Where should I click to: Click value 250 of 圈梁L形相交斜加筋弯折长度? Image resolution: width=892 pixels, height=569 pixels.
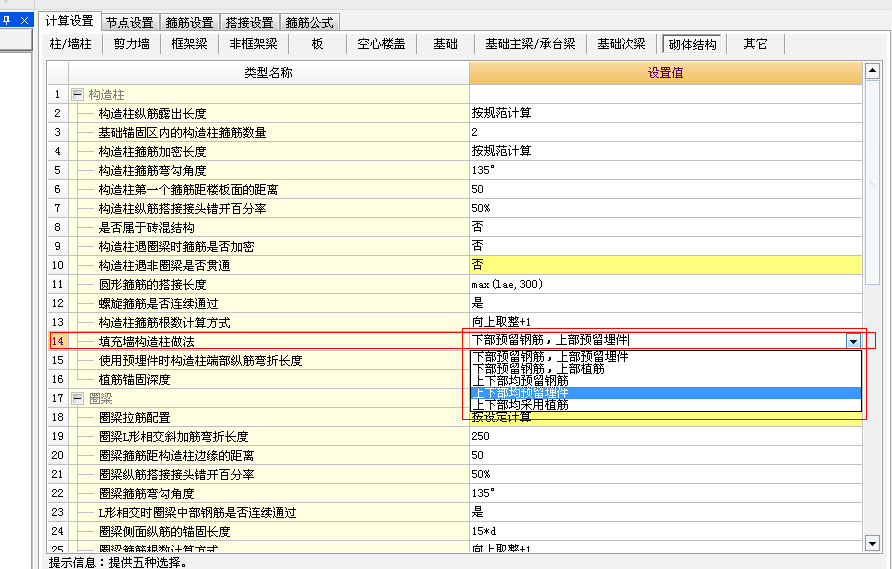click(x=666, y=436)
